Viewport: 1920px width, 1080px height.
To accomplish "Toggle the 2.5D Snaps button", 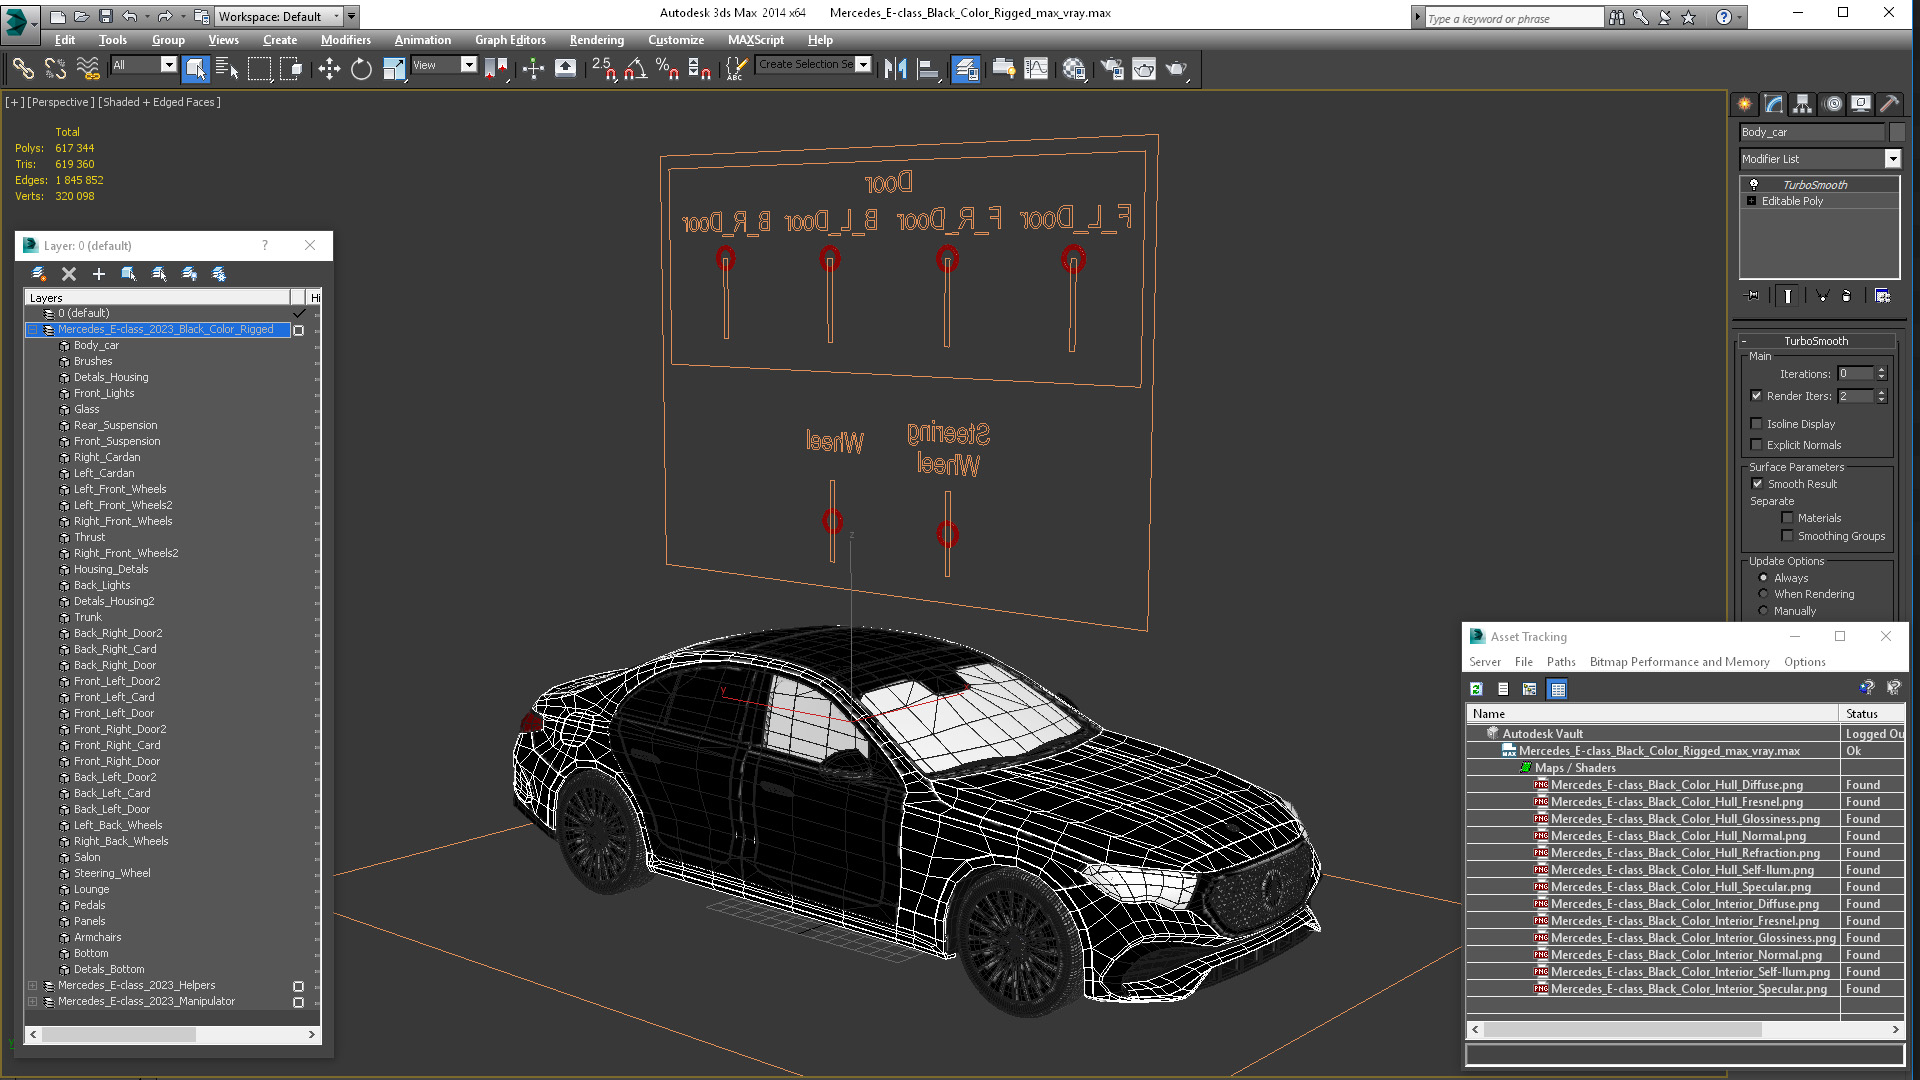I will click(x=603, y=68).
